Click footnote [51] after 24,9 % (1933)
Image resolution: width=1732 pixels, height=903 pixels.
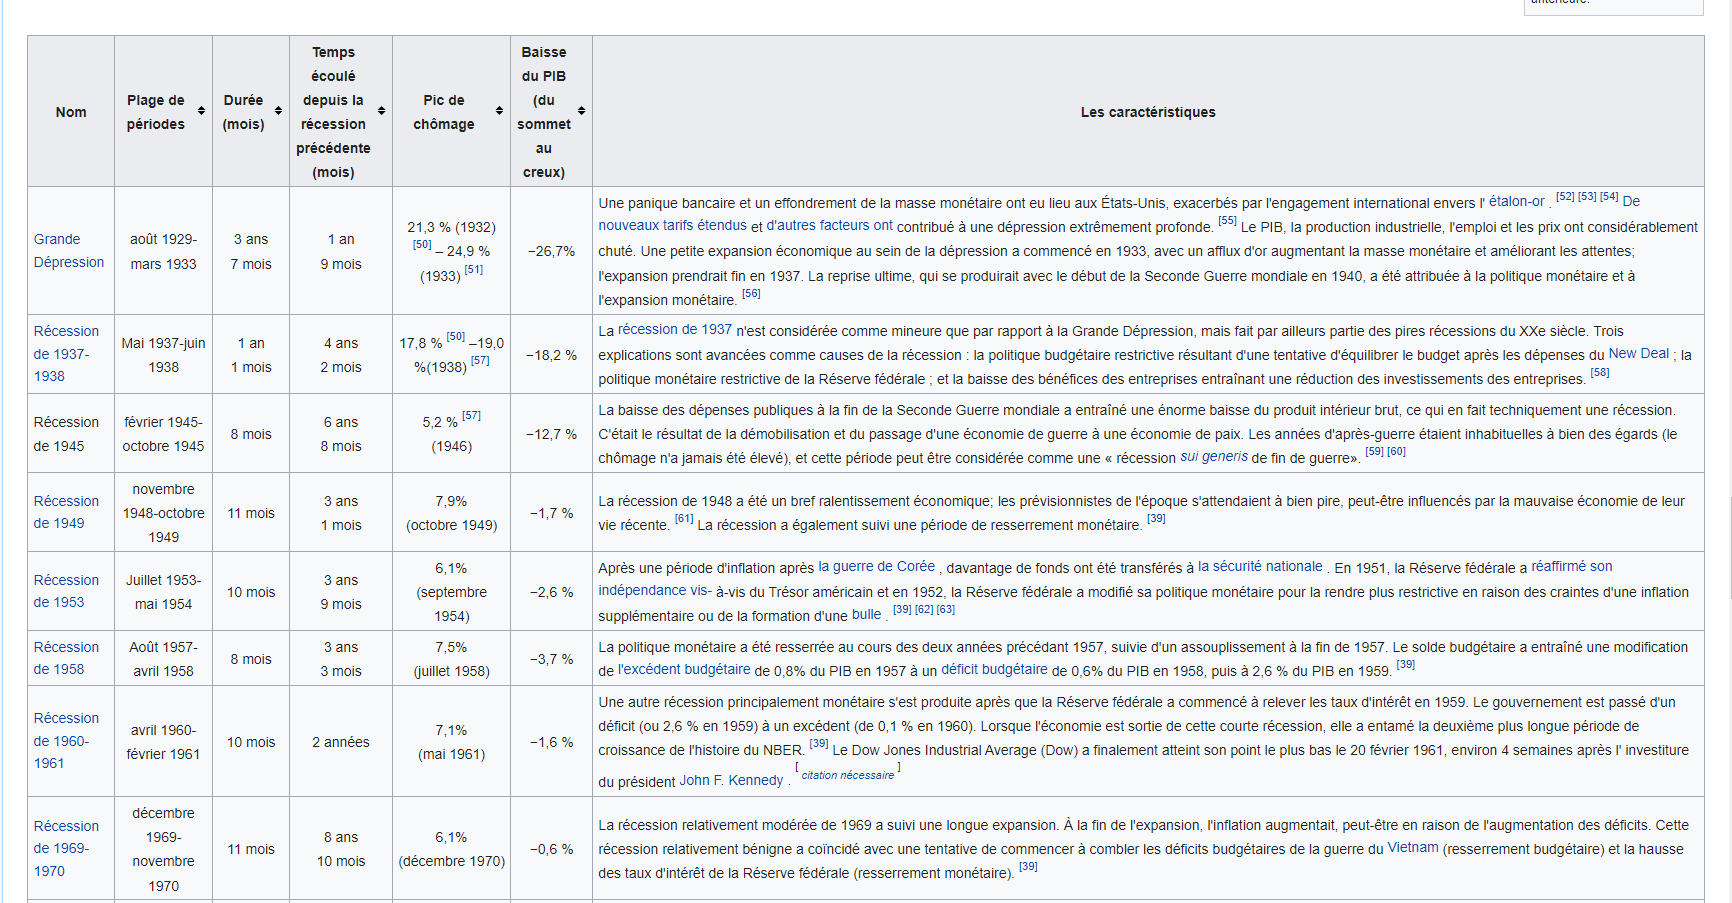coord(474,270)
